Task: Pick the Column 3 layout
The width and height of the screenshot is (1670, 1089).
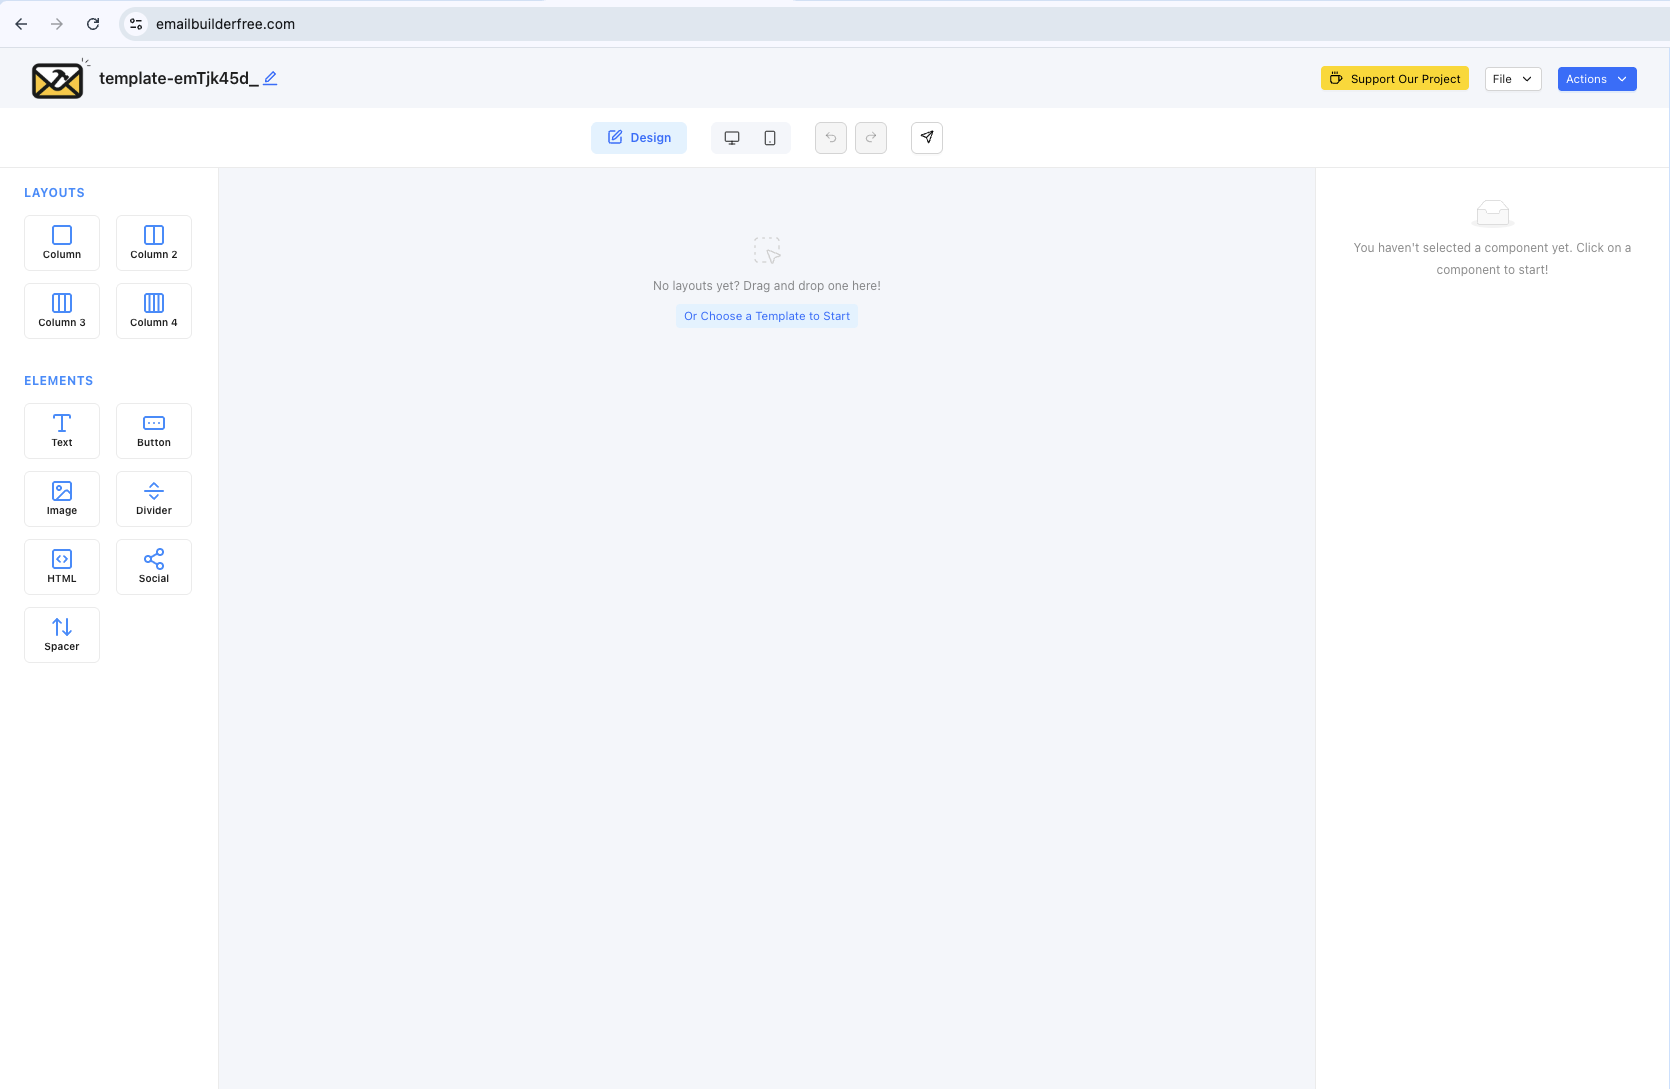Action: tap(62, 311)
